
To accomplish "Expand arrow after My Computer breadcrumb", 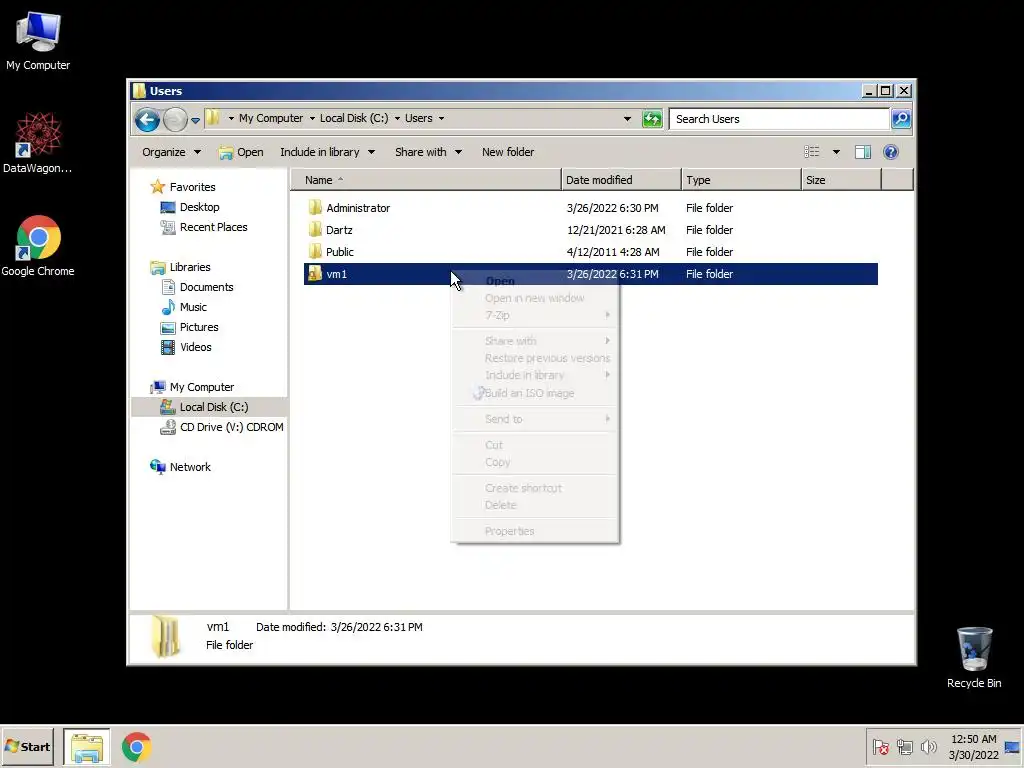I will click(312, 119).
